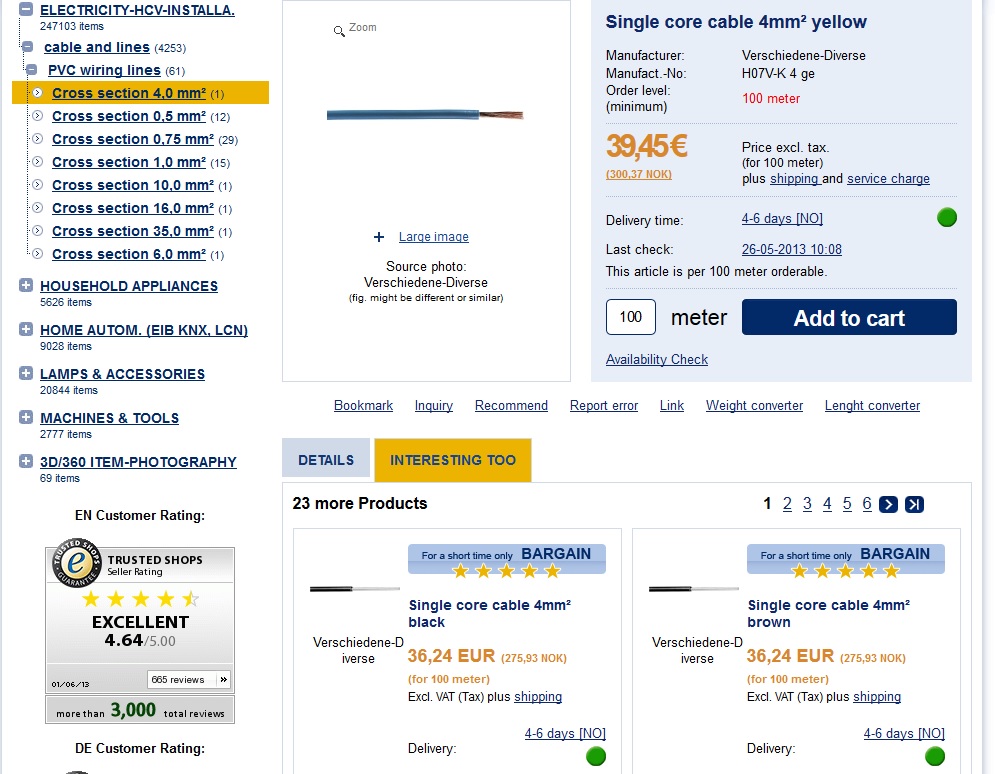Collapse the PVC wiring lines subcategory
The image size is (995, 774).
point(32,70)
